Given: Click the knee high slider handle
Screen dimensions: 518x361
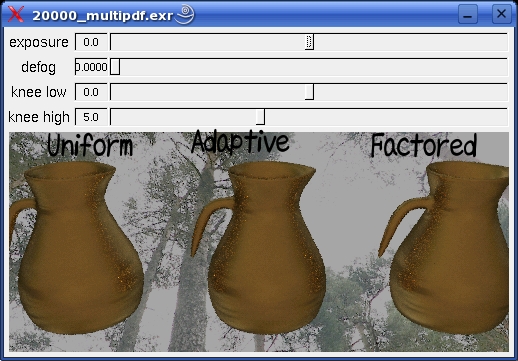Looking at the screenshot, I should [261, 117].
